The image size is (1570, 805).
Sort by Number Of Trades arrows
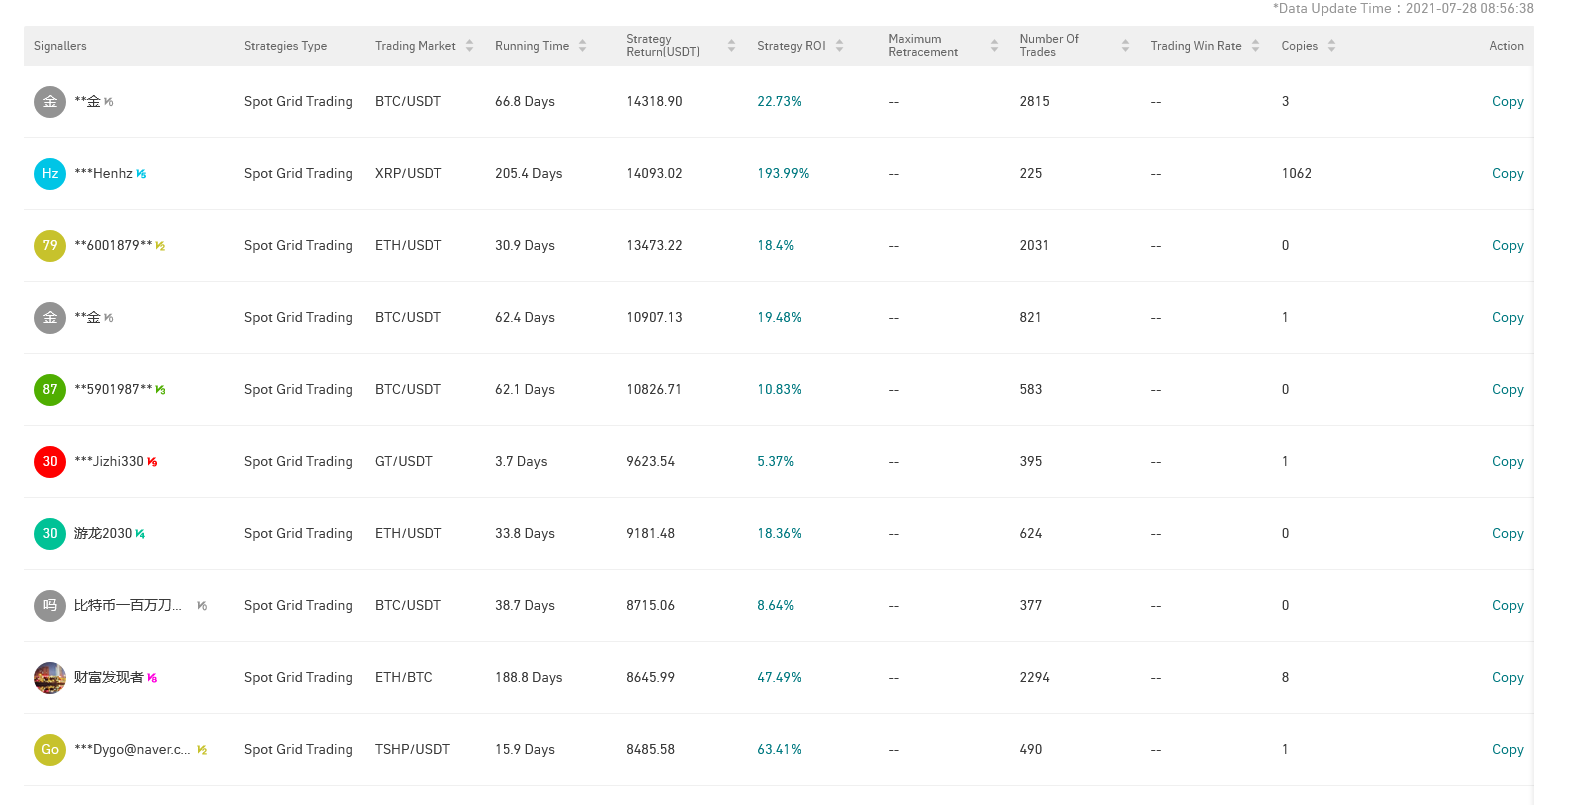point(1125,46)
